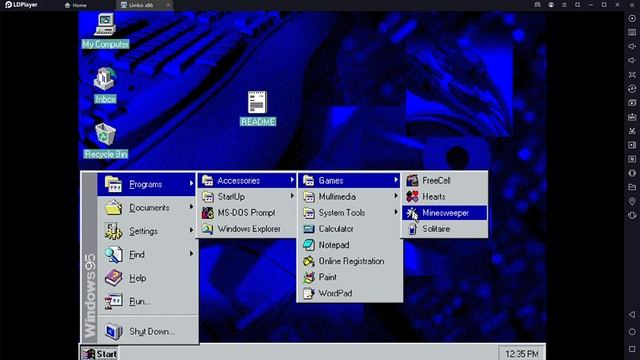The height and width of the screenshot is (360, 640).
Task: Choose Run... in Start menu
Action: (x=147, y=302)
